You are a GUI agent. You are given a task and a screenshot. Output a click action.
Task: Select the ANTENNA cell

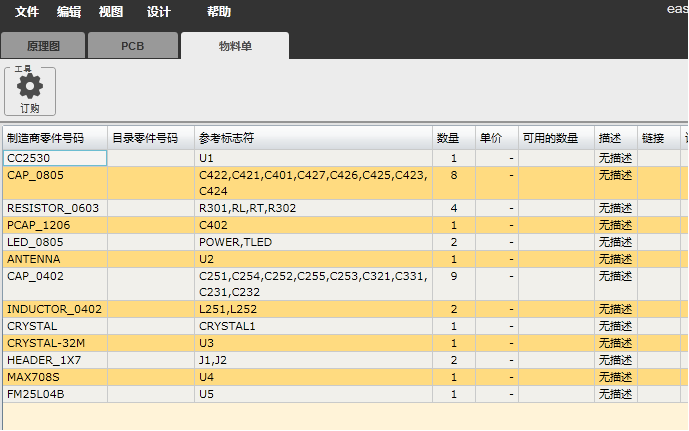click(55, 259)
